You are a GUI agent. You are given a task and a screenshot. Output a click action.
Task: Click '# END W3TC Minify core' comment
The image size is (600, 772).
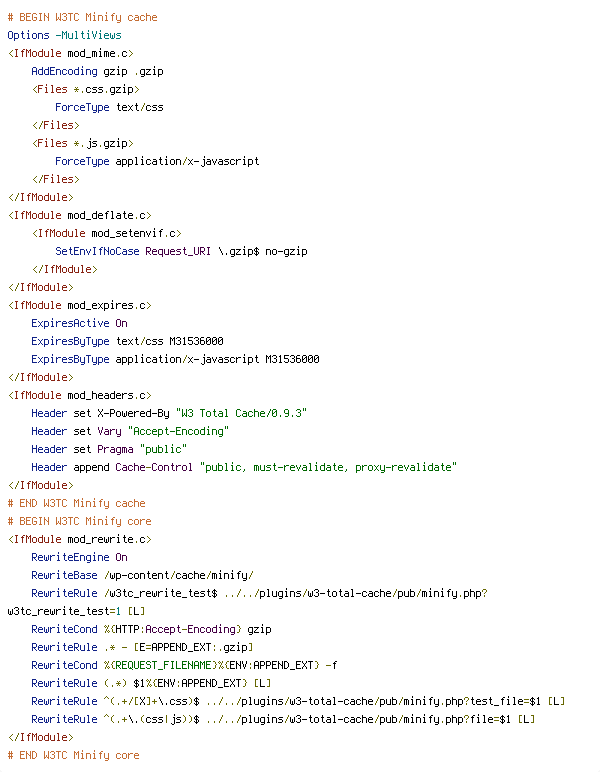pos(73,755)
